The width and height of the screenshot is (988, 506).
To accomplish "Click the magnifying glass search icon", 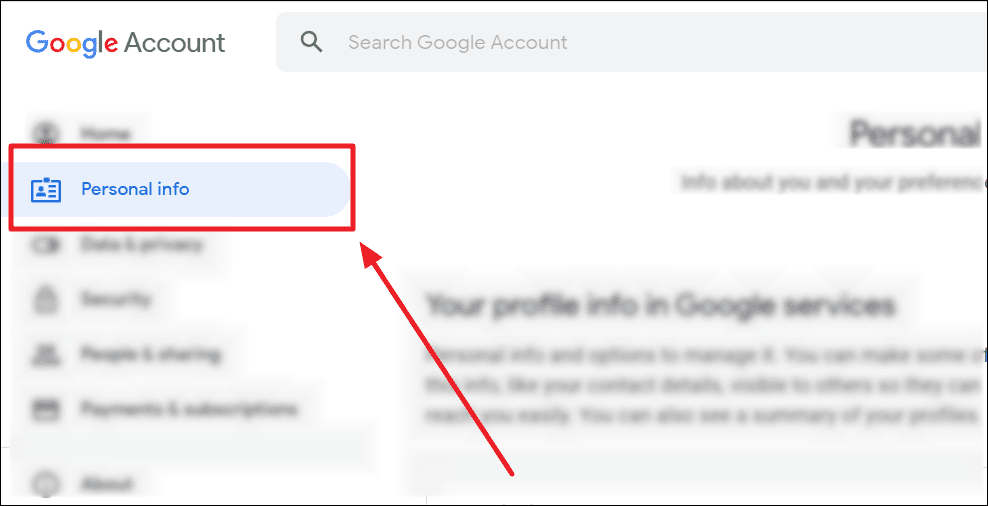I will click(311, 42).
